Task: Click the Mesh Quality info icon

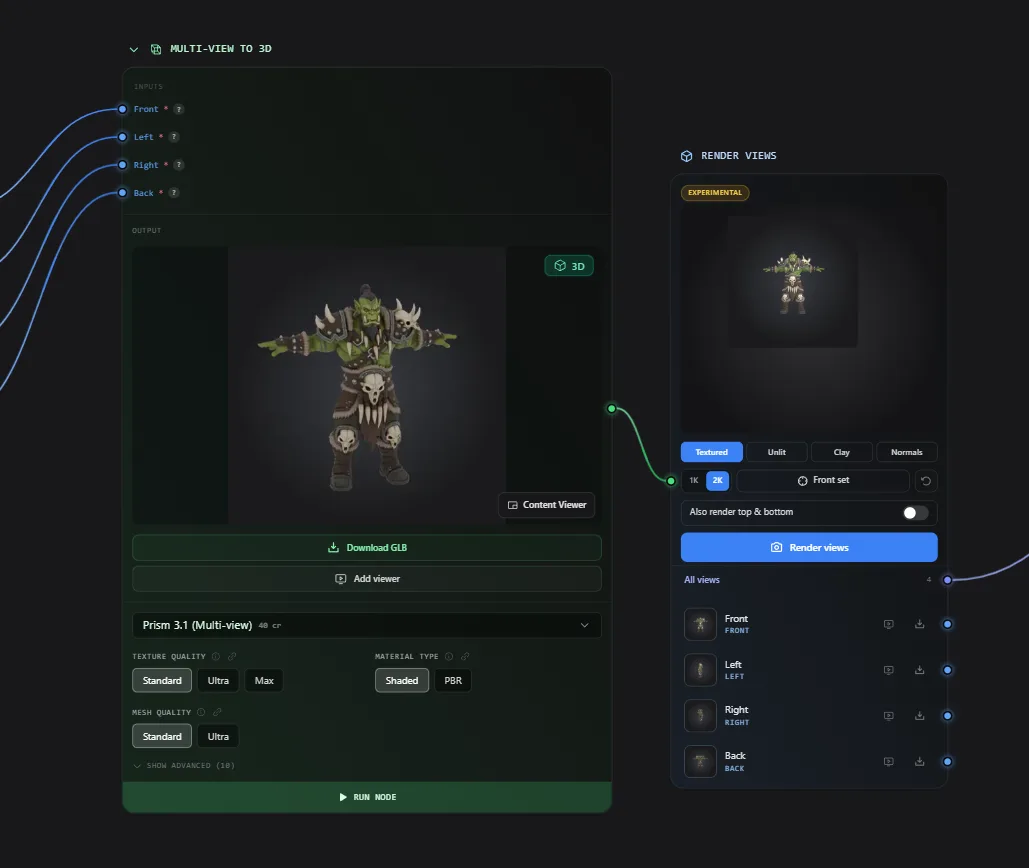Action: (x=201, y=713)
